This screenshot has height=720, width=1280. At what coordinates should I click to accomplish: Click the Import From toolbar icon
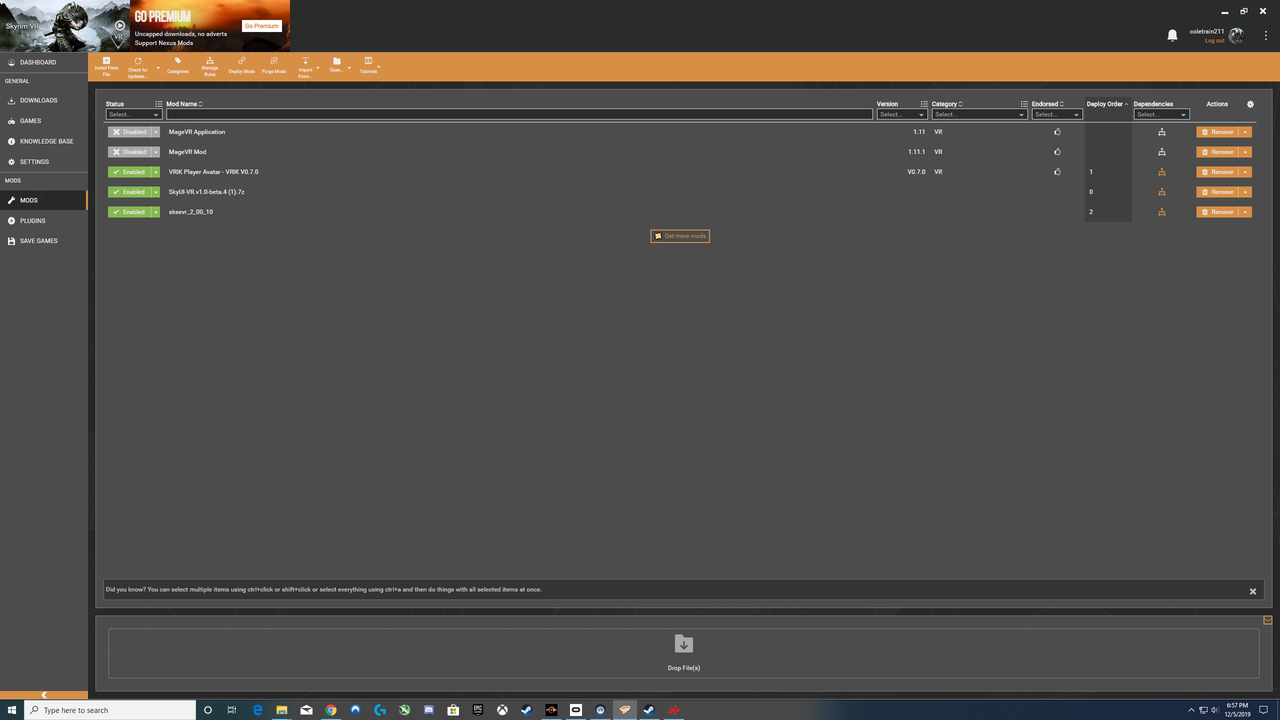tap(305, 66)
